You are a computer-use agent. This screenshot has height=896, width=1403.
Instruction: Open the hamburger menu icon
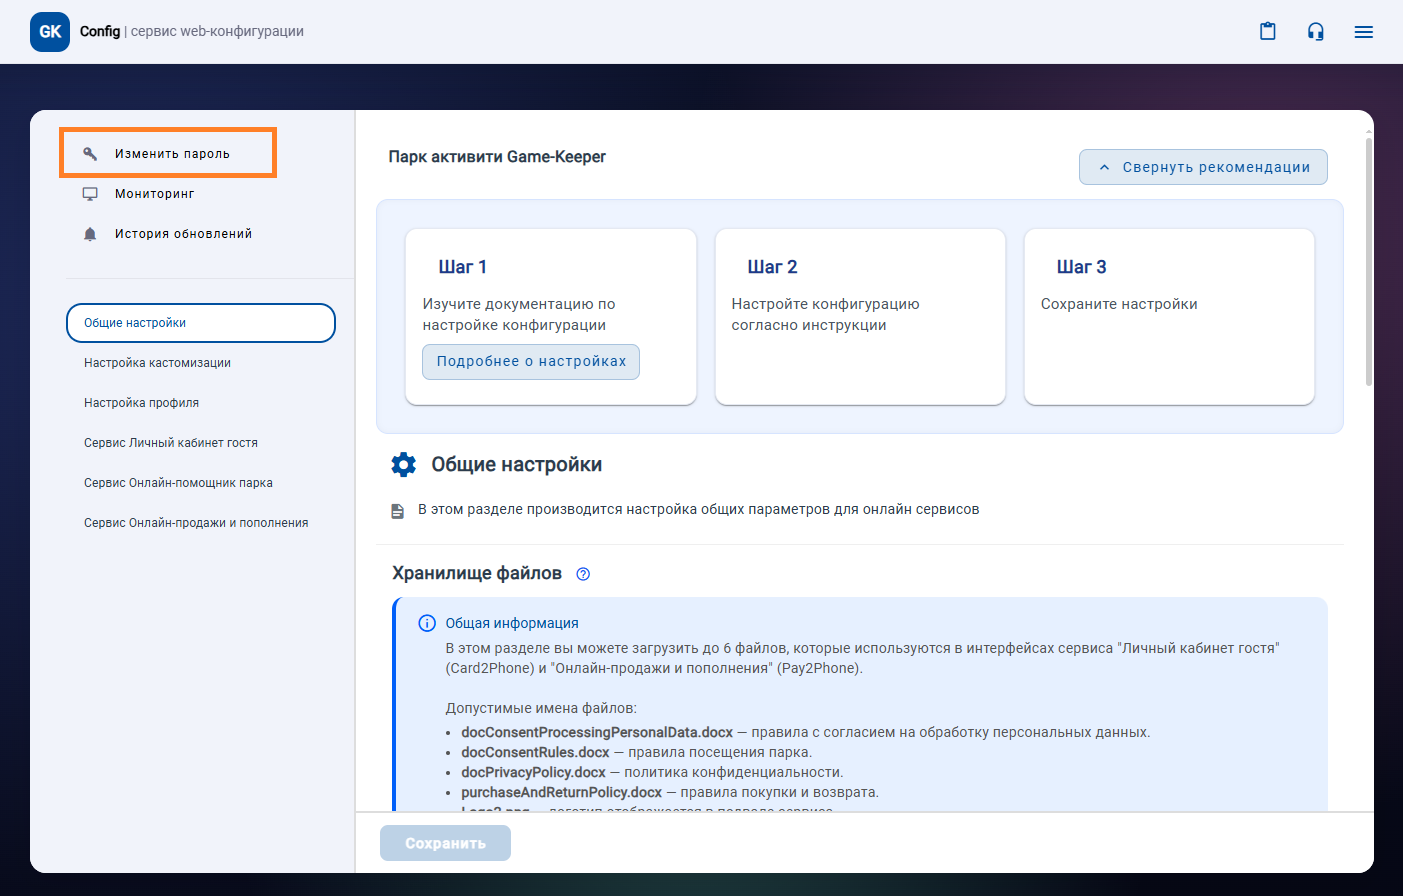[1363, 32]
